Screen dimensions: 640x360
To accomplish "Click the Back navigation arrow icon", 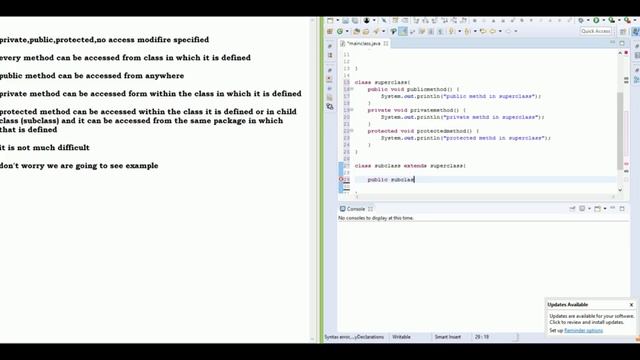I will click(x=493, y=31).
